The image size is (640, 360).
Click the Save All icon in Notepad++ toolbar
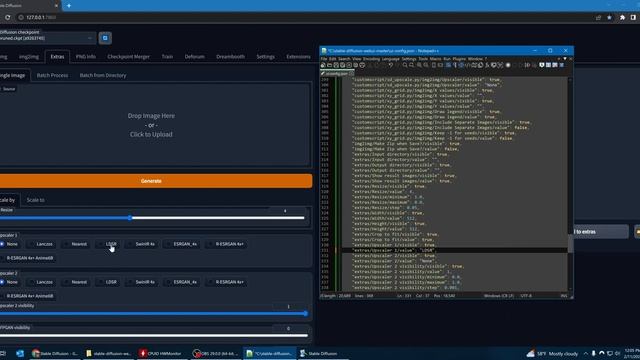click(342, 65)
